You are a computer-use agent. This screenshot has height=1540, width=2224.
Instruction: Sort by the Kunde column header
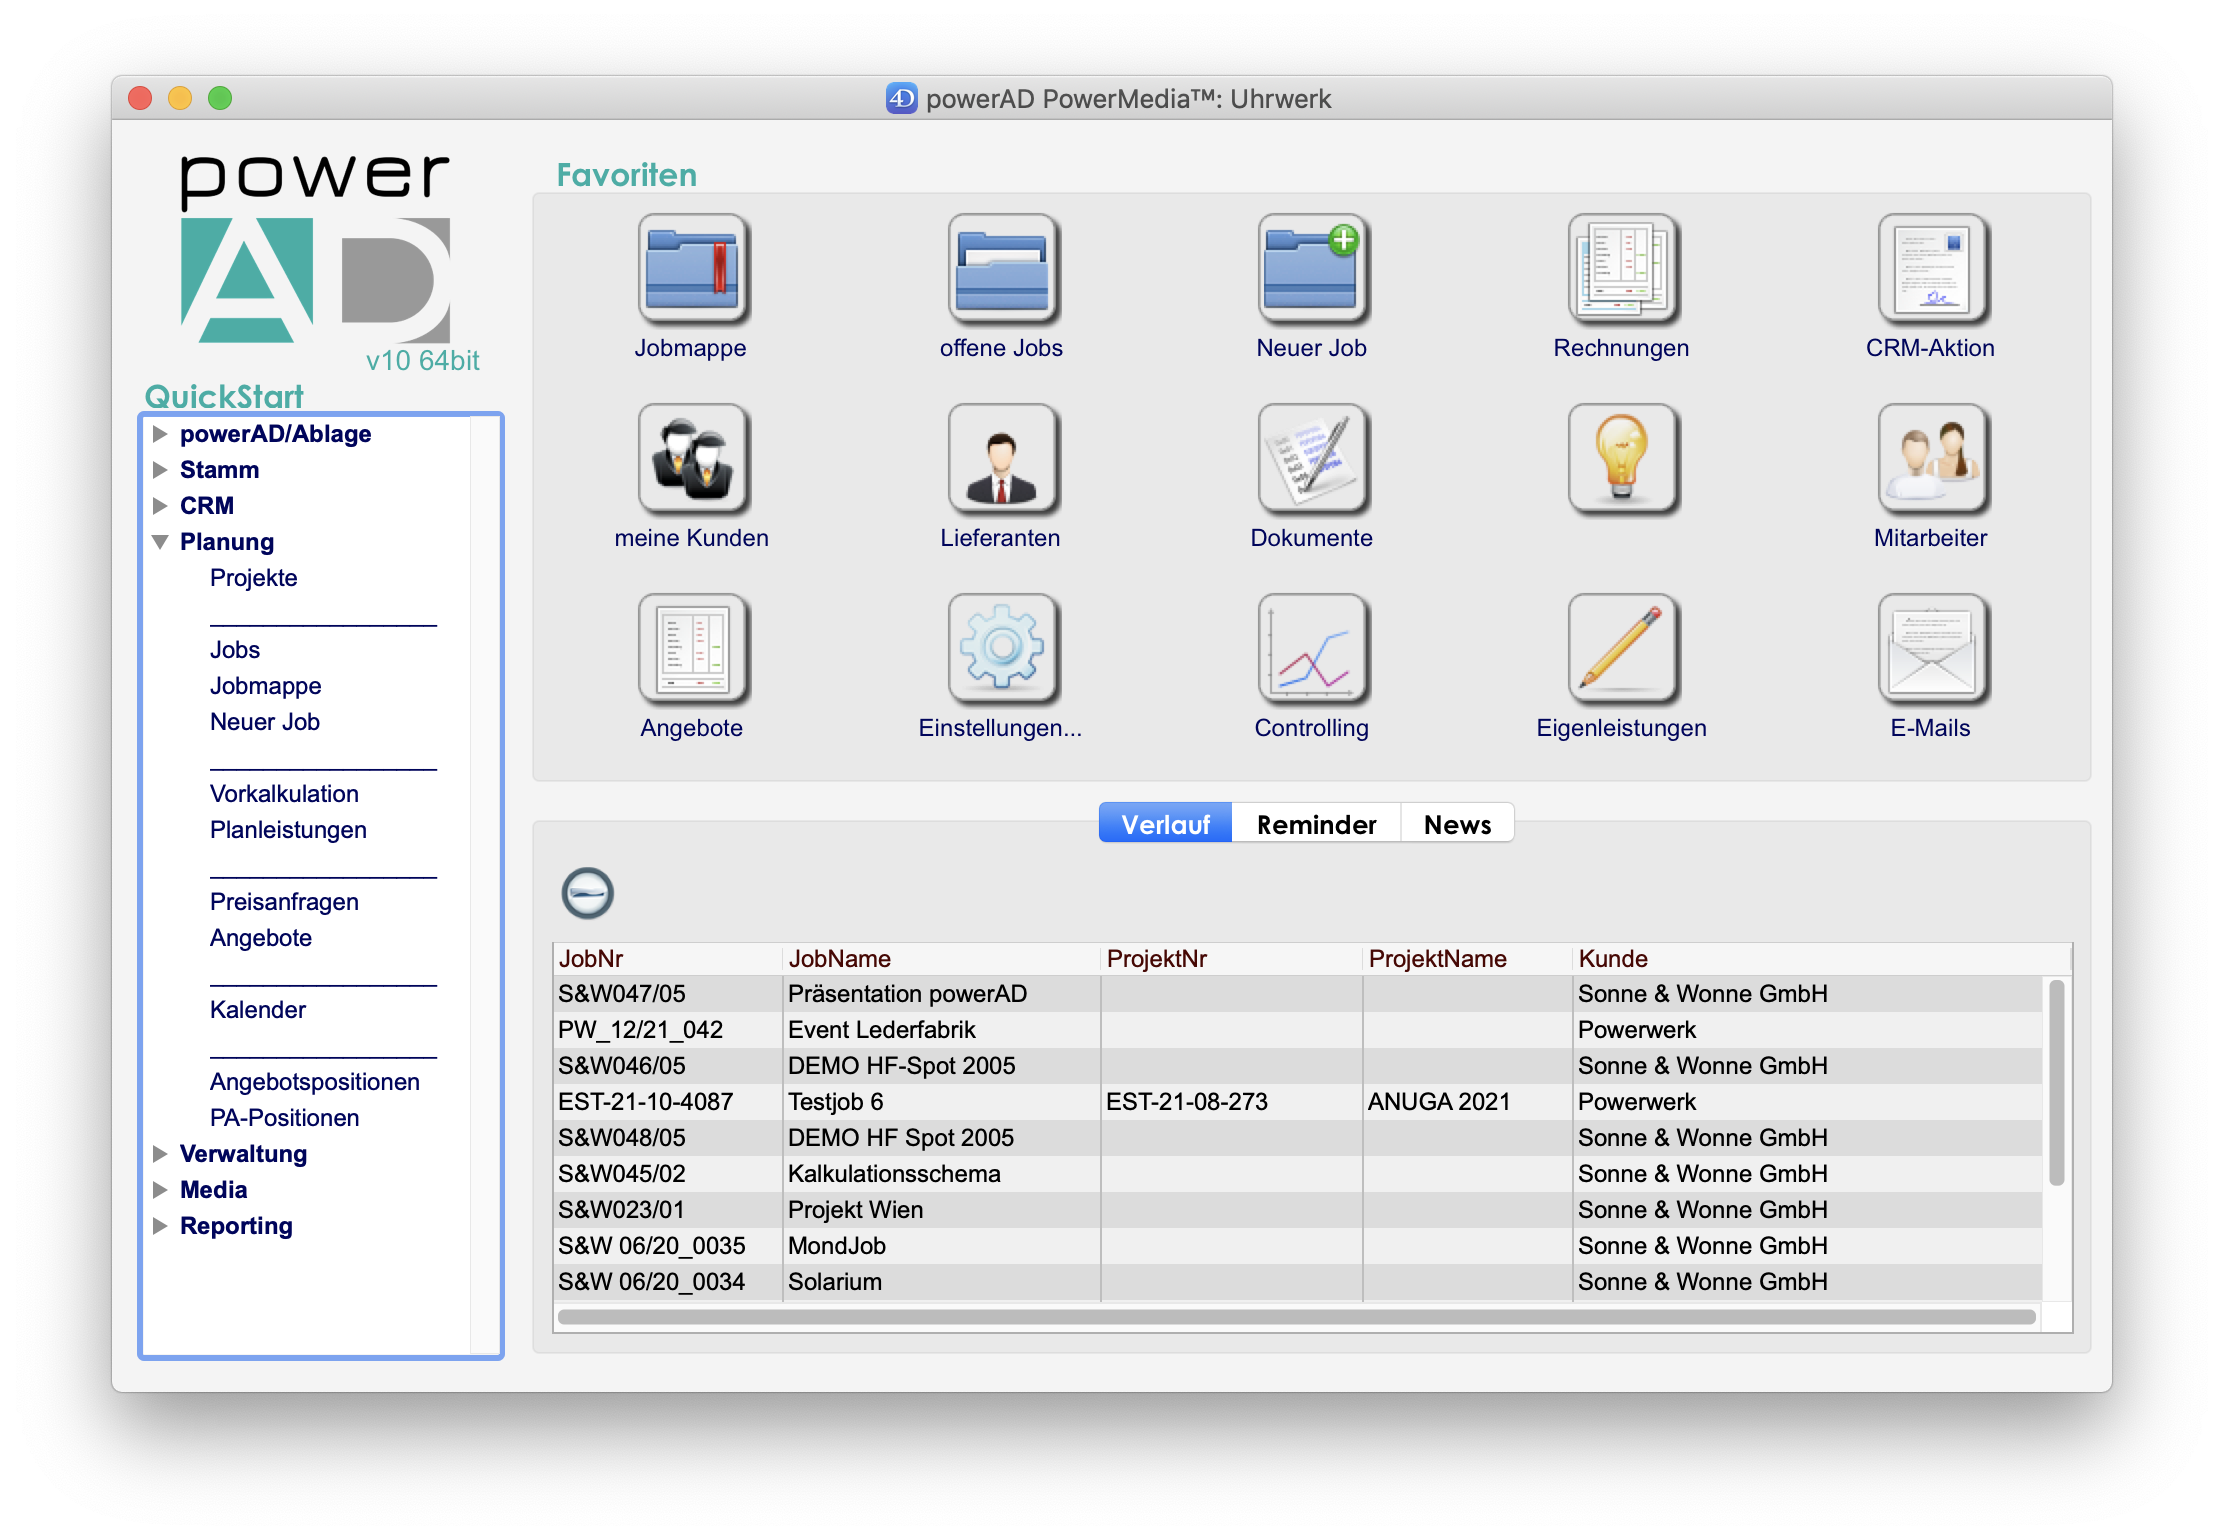(1820, 959)
